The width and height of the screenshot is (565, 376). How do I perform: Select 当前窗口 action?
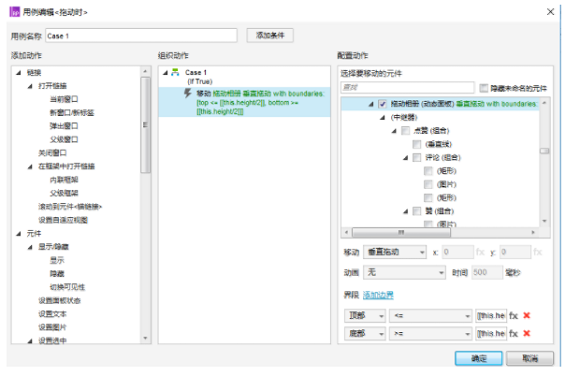pos(64,99)
